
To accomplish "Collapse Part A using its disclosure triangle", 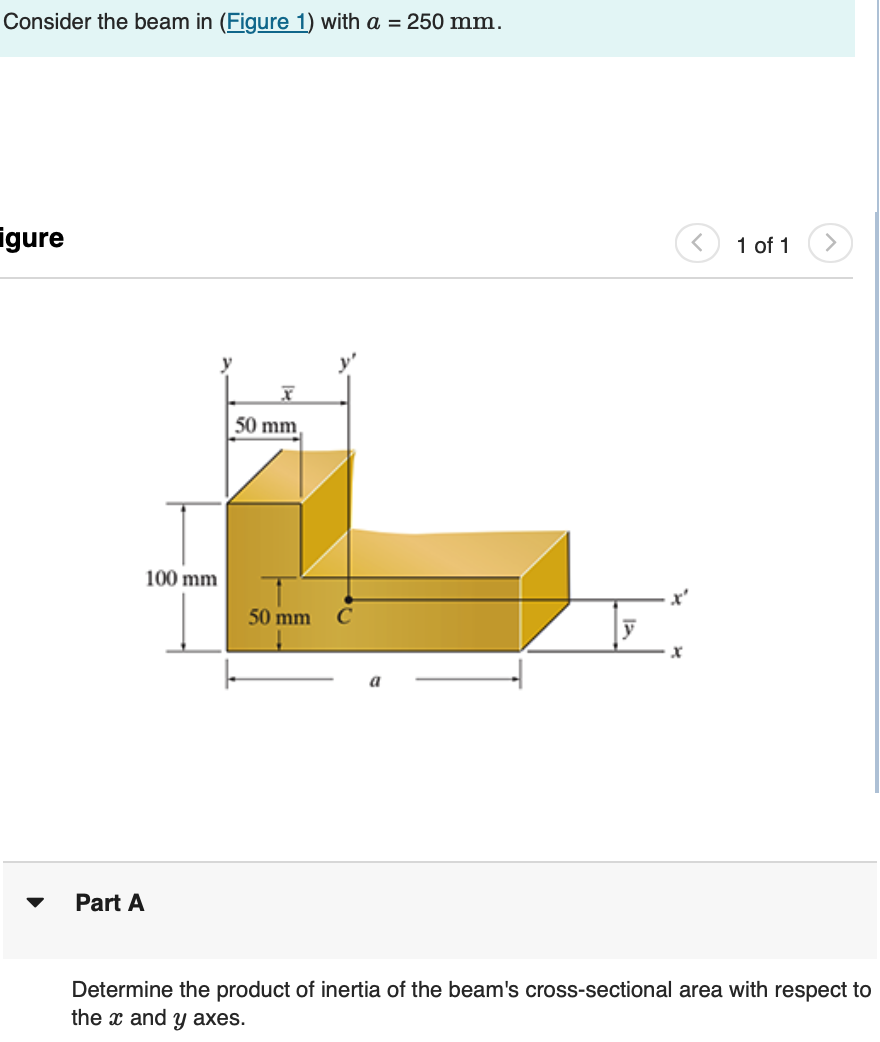I will point(36,903).
